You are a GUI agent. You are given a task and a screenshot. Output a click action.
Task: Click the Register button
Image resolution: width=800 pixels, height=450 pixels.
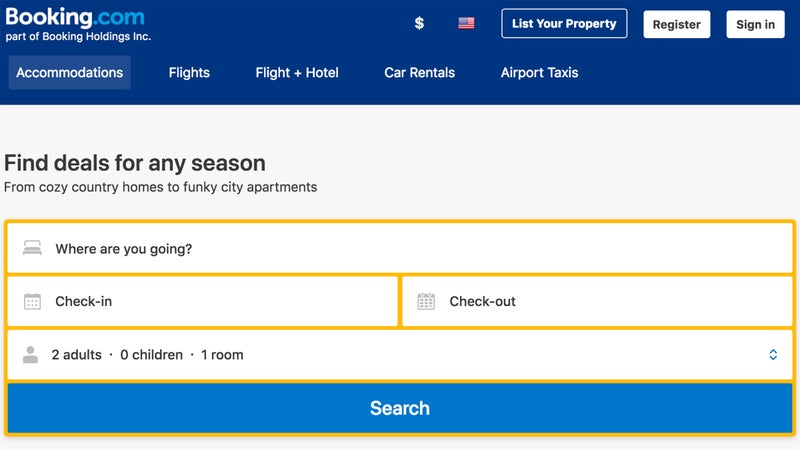pos(677,24)
